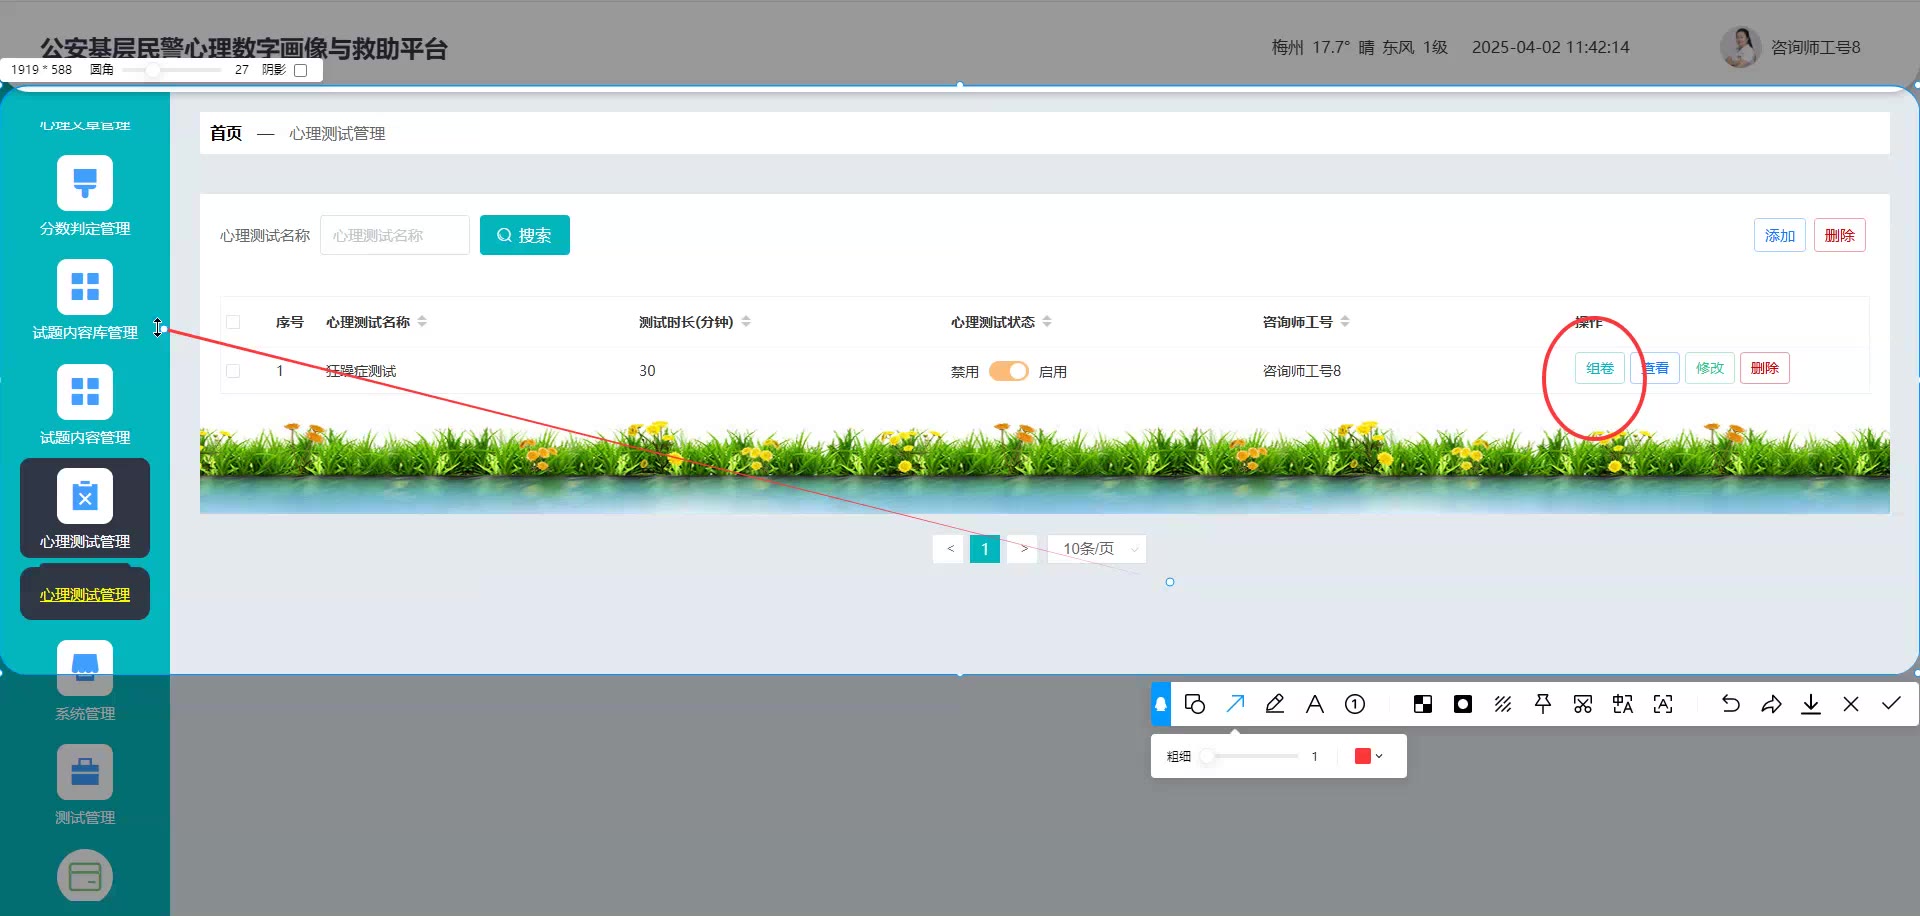Open 测试管理 in the sidebar
This screenshot has width=1920, height=916.
click(x=85, y=786)
